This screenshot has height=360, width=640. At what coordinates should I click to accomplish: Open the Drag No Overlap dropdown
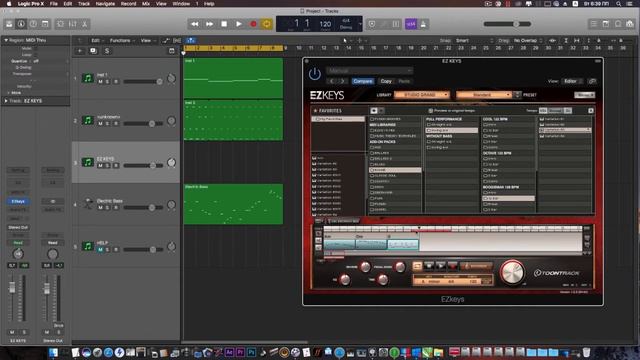click(528, 40)
